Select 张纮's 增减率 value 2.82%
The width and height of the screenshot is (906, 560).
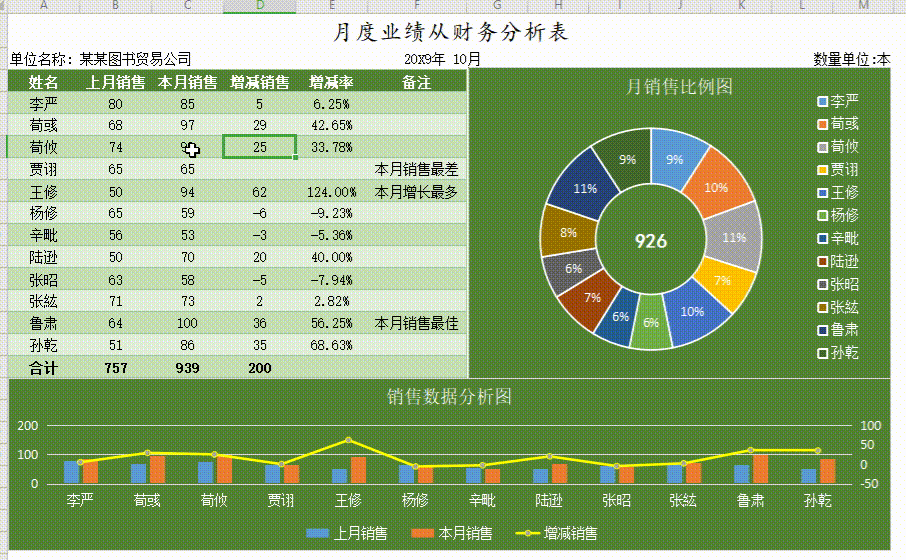click(331, 301)
